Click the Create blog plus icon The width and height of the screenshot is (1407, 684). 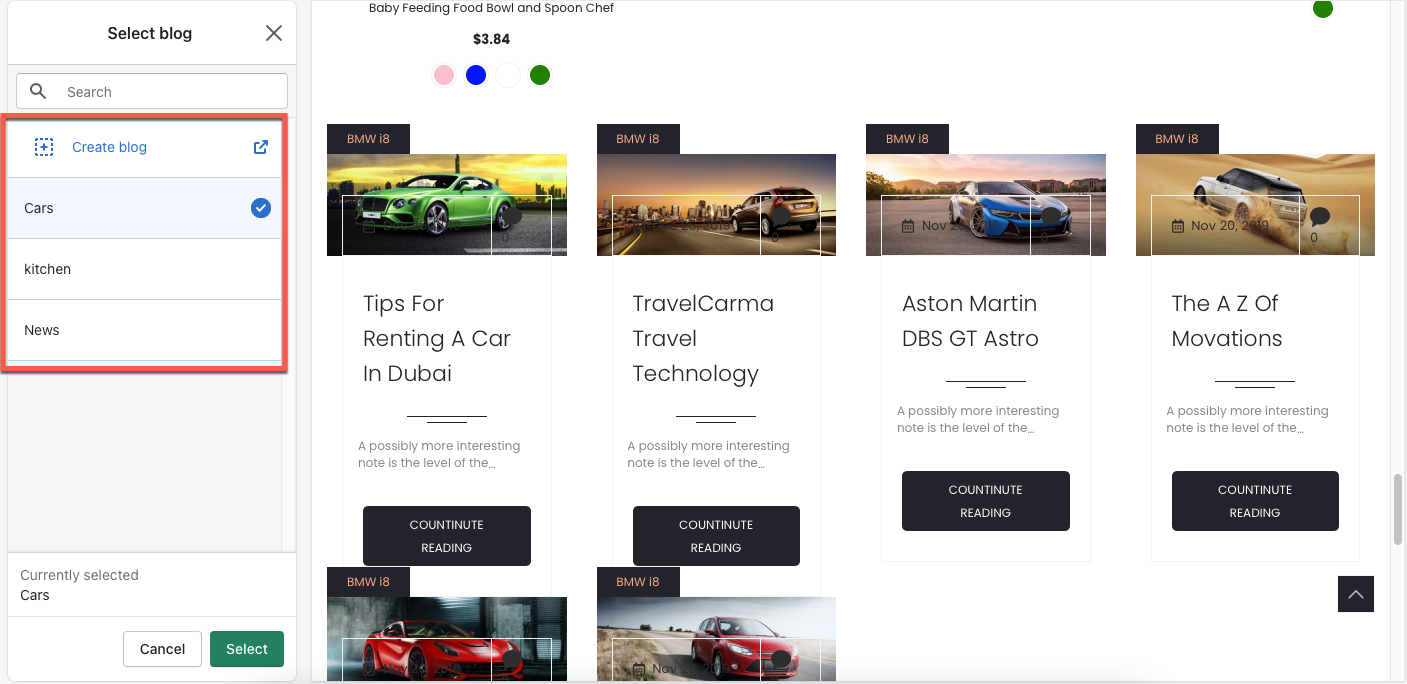pos(44,147)
